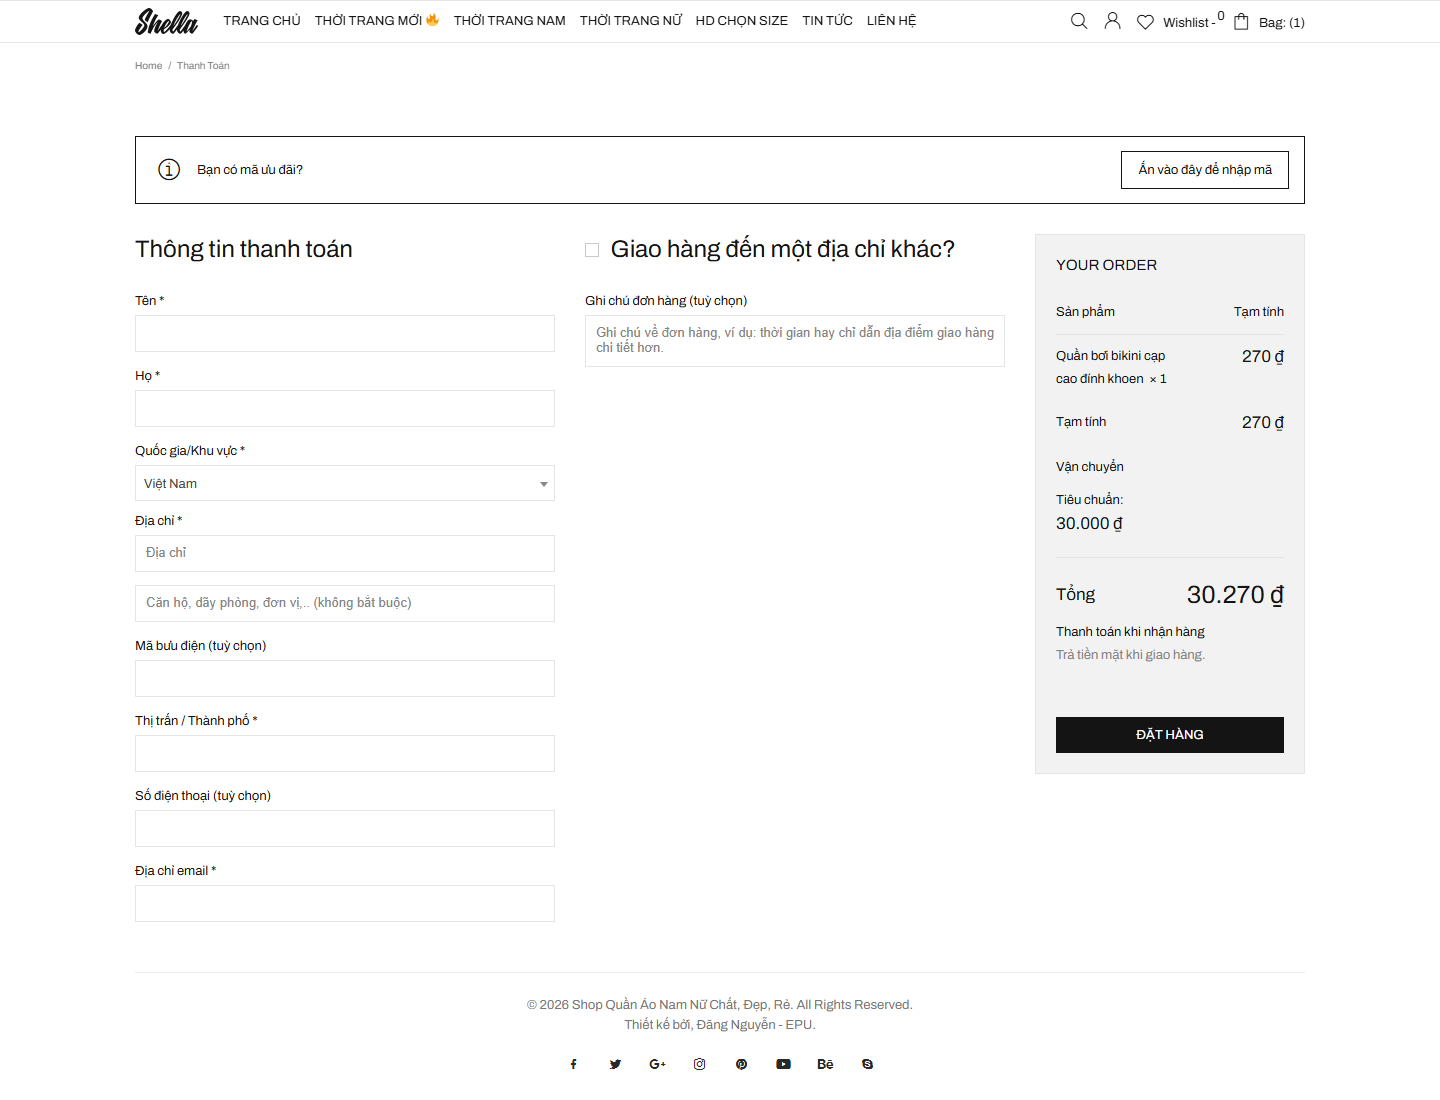Click the Shella logo
The width and height of the screenshot is (1440, 1100).
pos(167,21)
